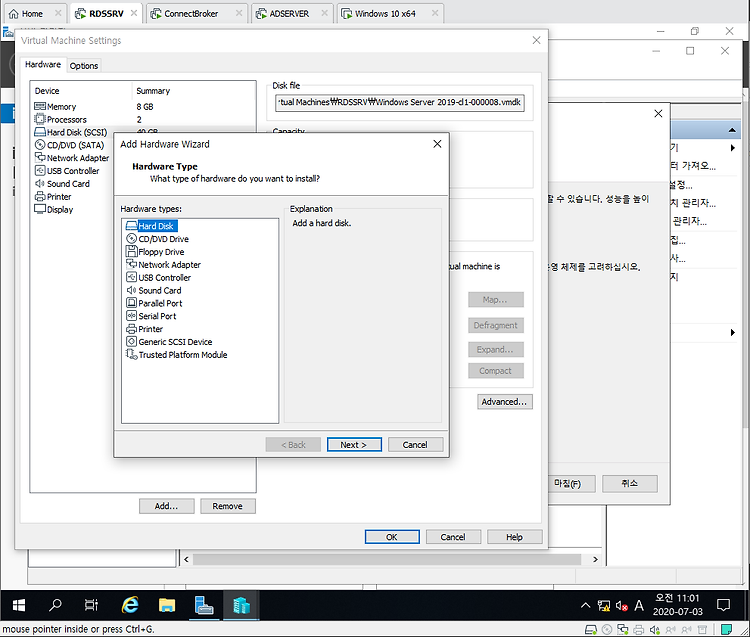Close the ConnectBroker tab
This screenshot has height=637, width=750.
(239, 13)
